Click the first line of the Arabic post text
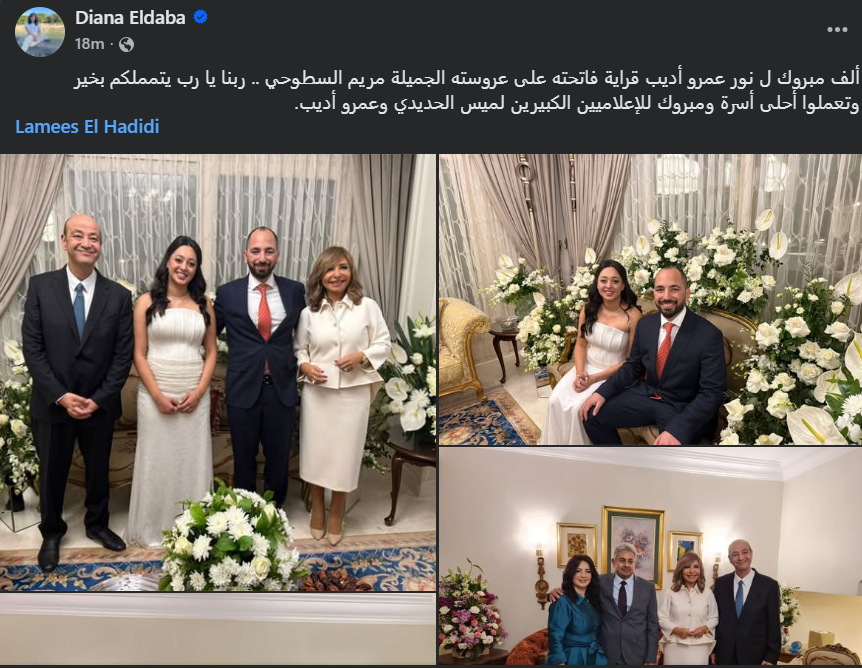This screenshot has height=668, width=862. pyautogui.click(x=466, y=79)
